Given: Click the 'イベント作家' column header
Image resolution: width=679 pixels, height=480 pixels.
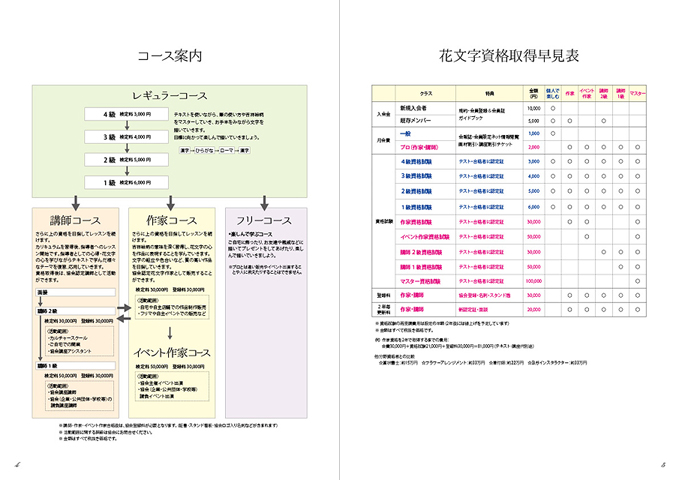Looking at the screenshot, I should pyautogui.click(x=587, y=94).
